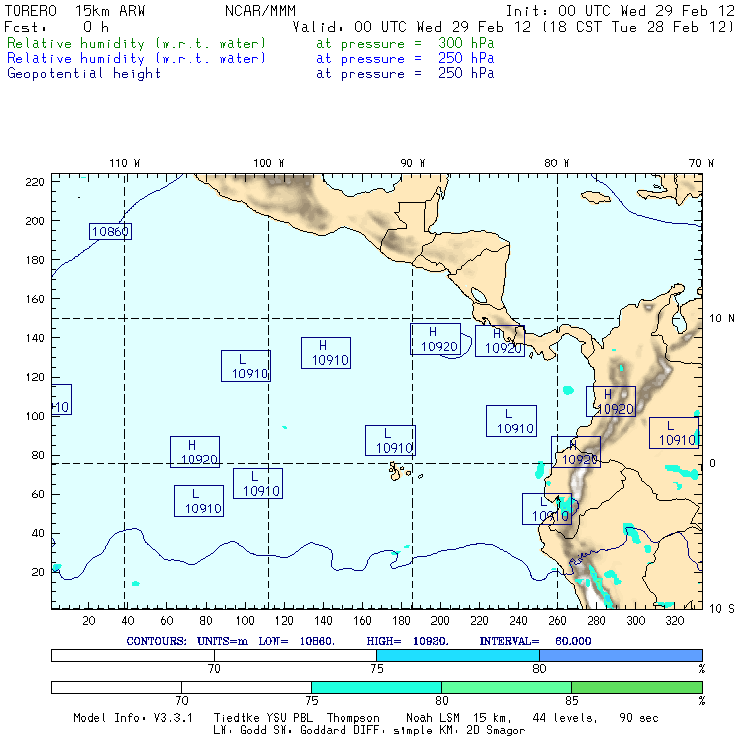
Task: Click the '320' tick on the bottom axis
Action: click(x=674, y=621)
